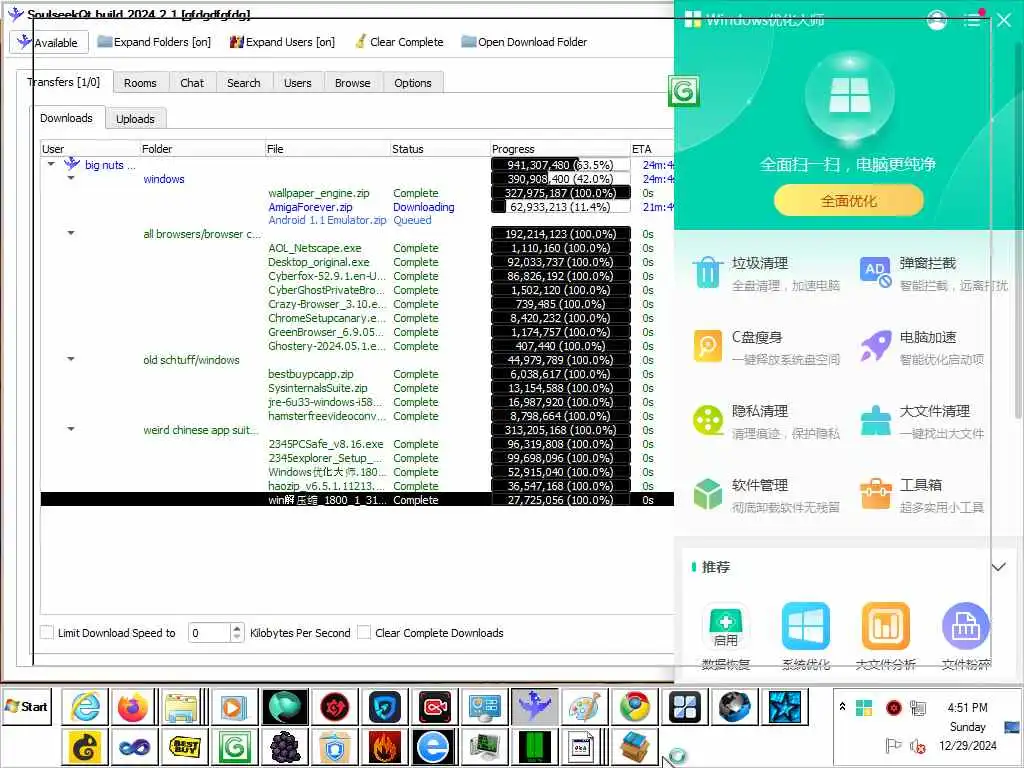Collapse old schtuff/windows folder node
Viewport: 1024px width, 768px height.
(71, 359)
